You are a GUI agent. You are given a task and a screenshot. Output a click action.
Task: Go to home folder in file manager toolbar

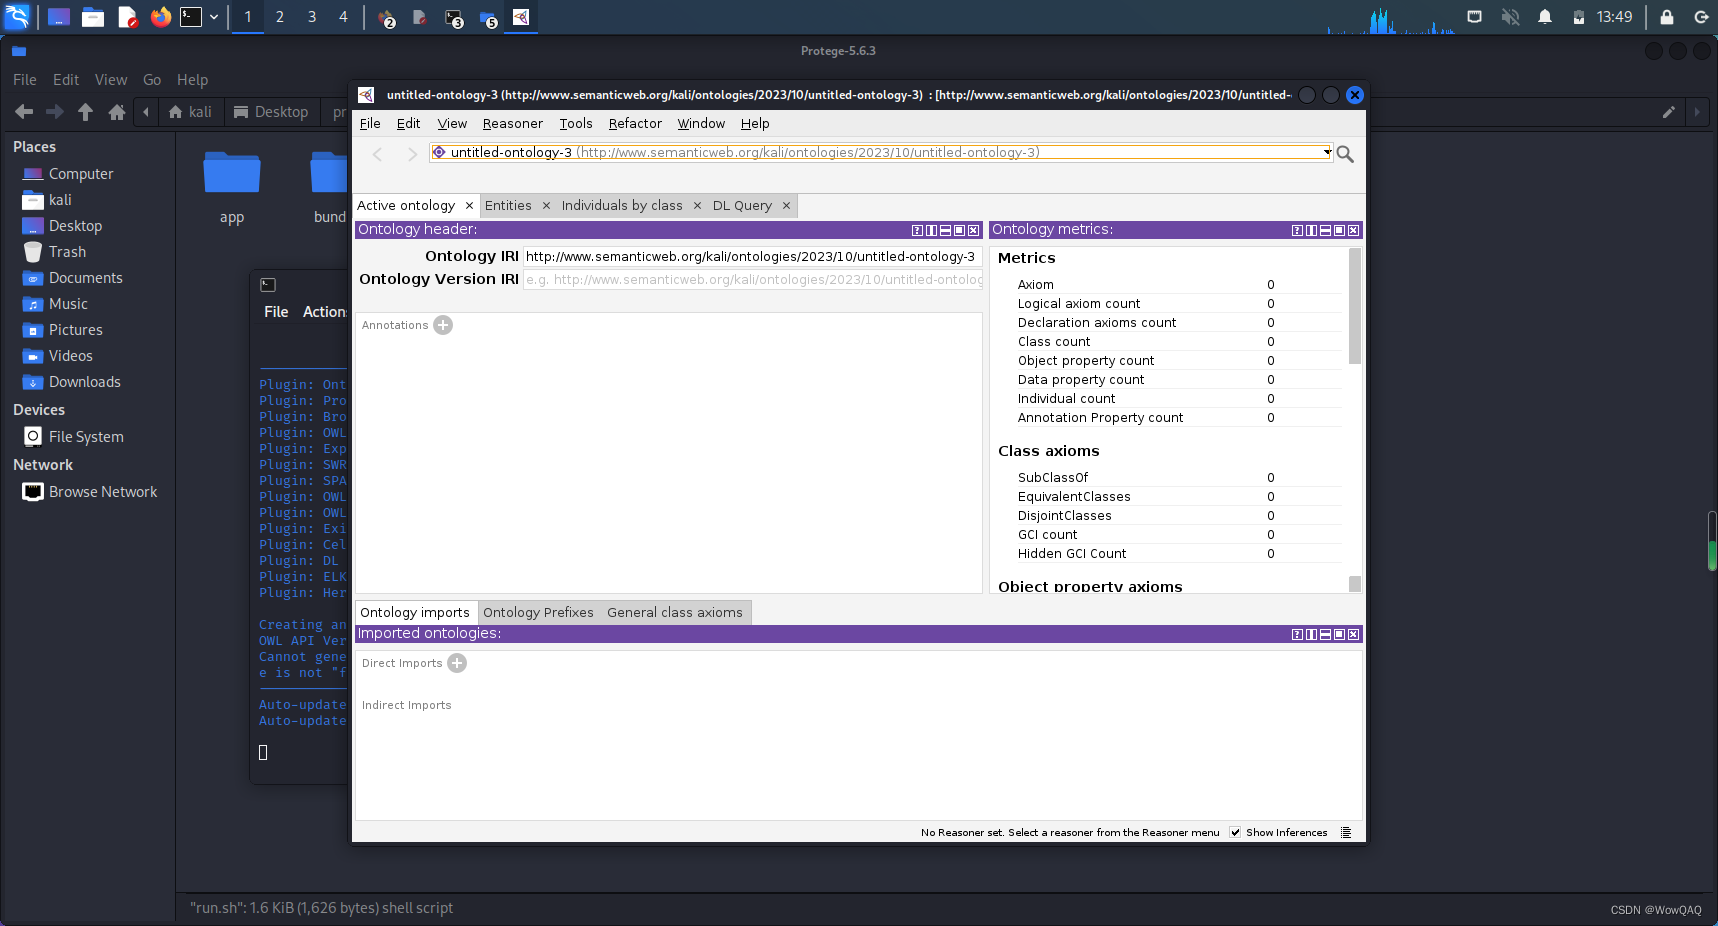click(117, 112)
